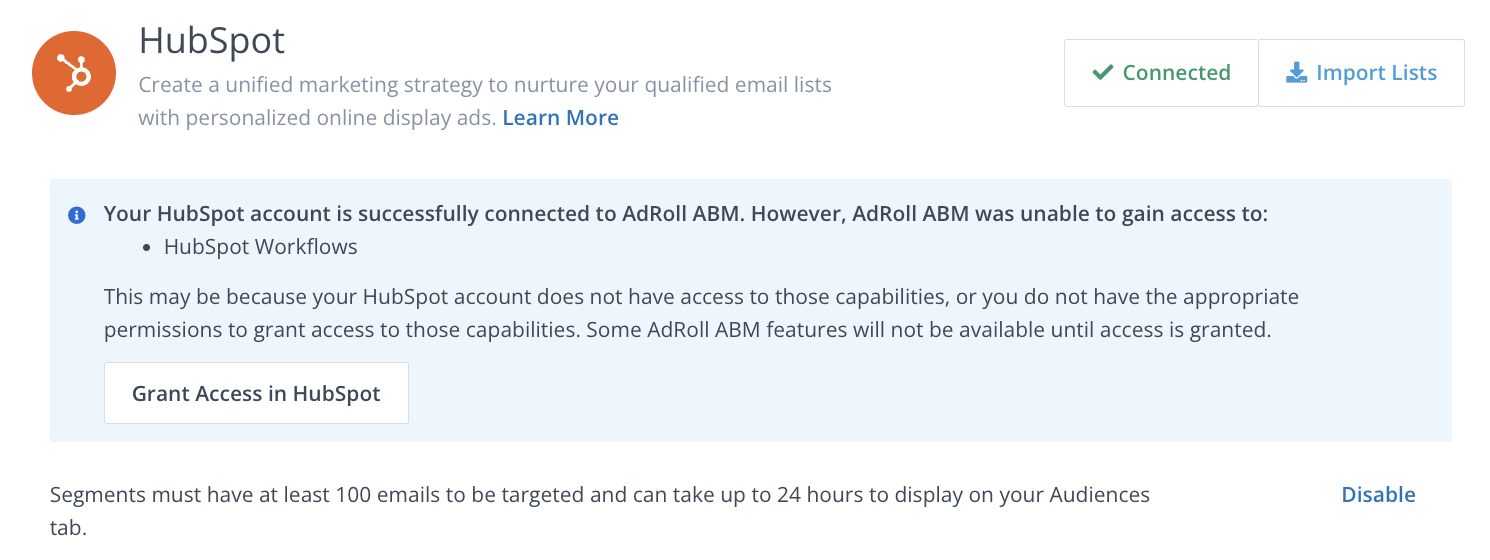Image resolution: width=1490 pixels, height=560 pixels.
Task: Select the HubSpot Workflows list item
Action: pyautogui.click(x=260, y=247)
